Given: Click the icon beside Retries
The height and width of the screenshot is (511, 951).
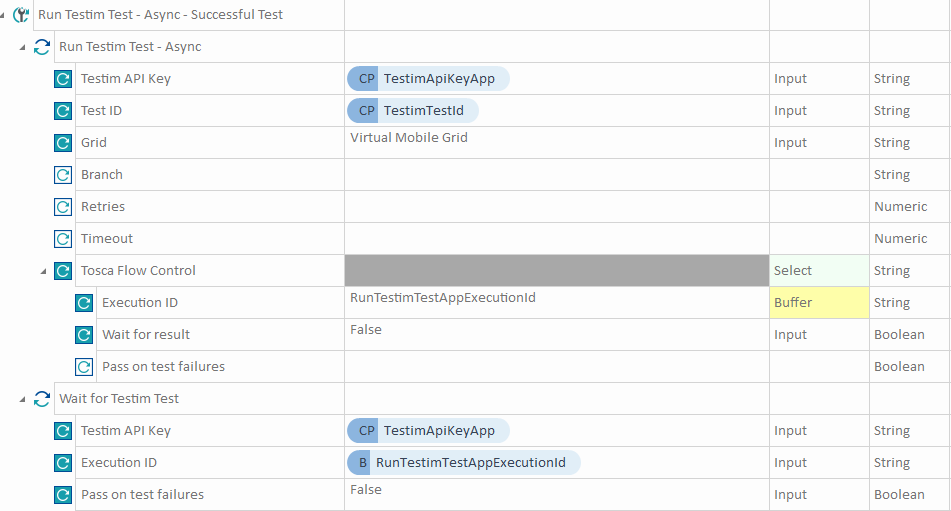Looking at the screenshot, I should (x=63, y=207).
